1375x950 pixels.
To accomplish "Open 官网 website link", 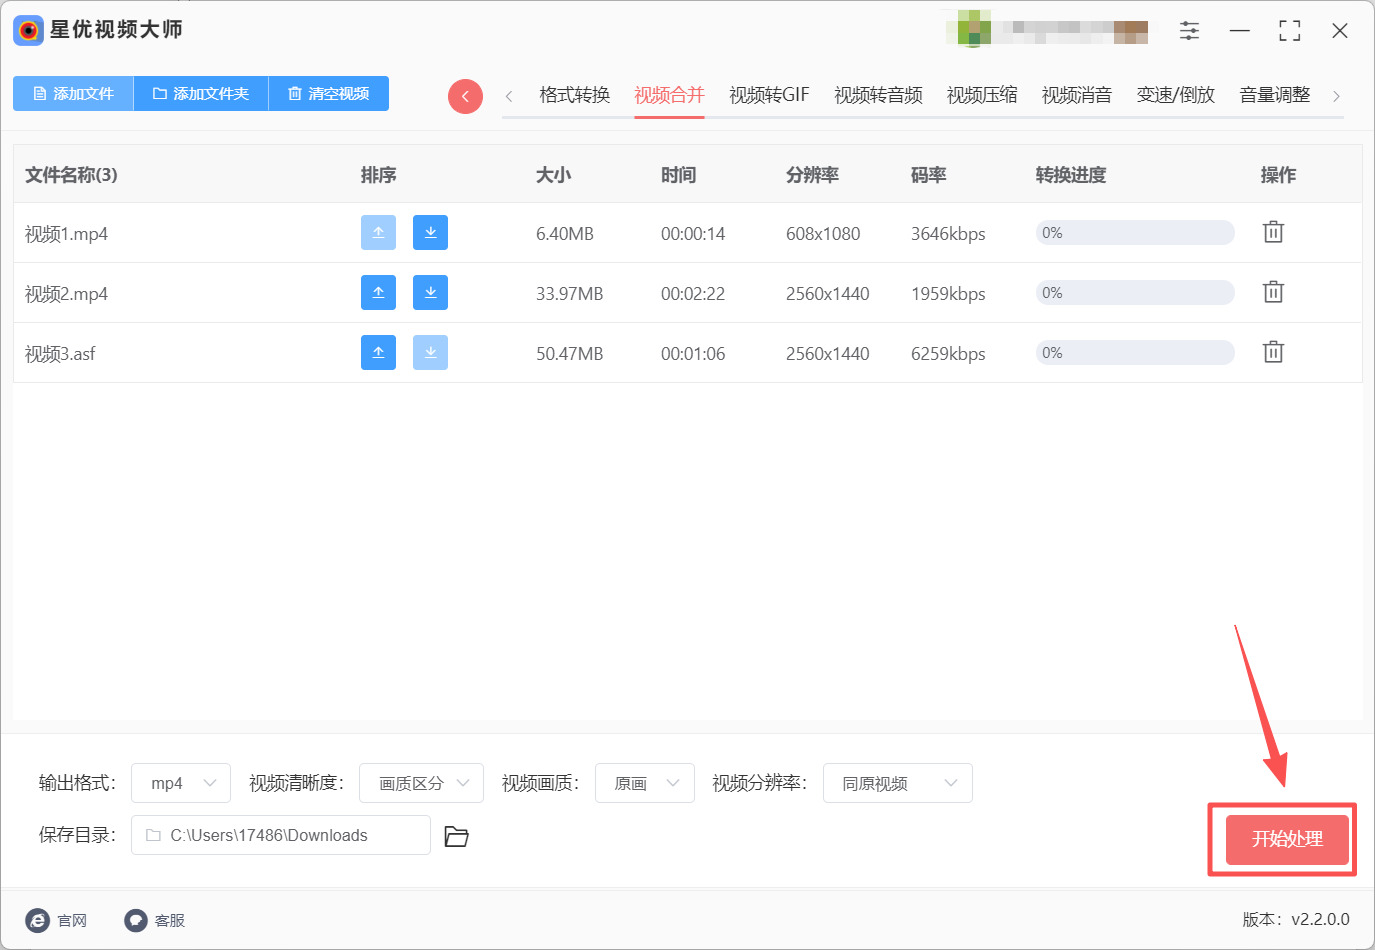I will coord(57,920).
